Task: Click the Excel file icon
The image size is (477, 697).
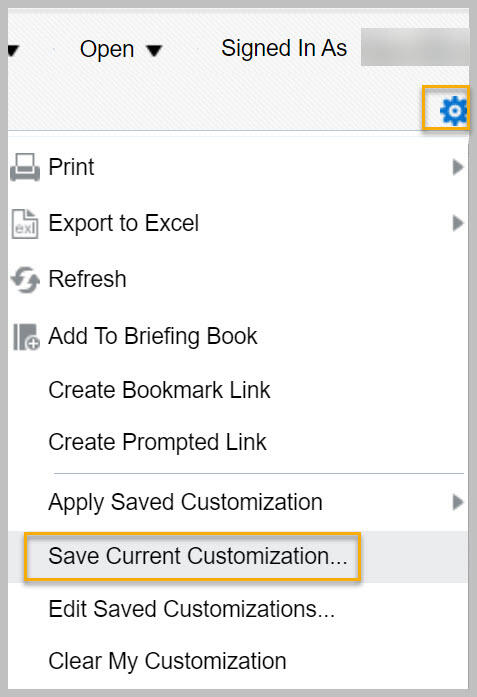Action: (x=25, y=224)
